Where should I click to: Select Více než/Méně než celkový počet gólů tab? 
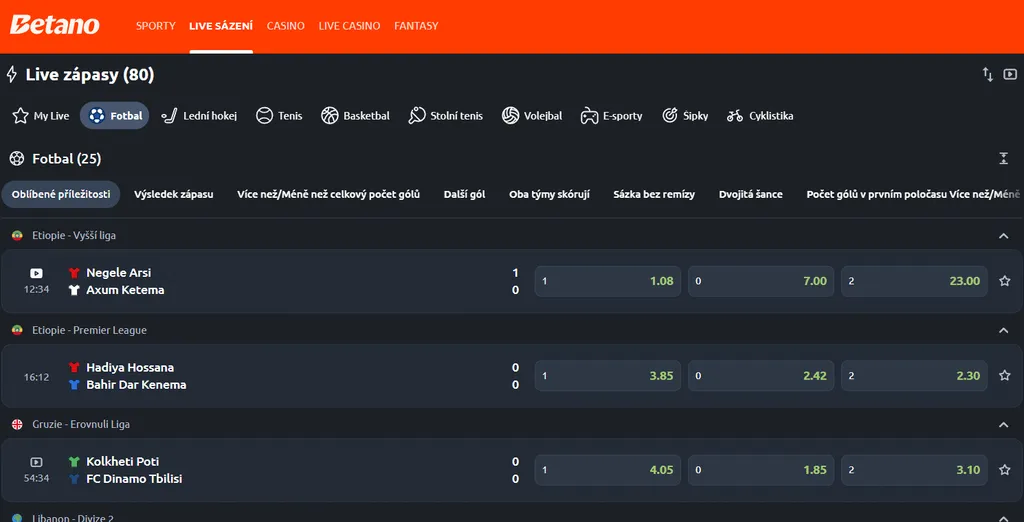[328, 194]
